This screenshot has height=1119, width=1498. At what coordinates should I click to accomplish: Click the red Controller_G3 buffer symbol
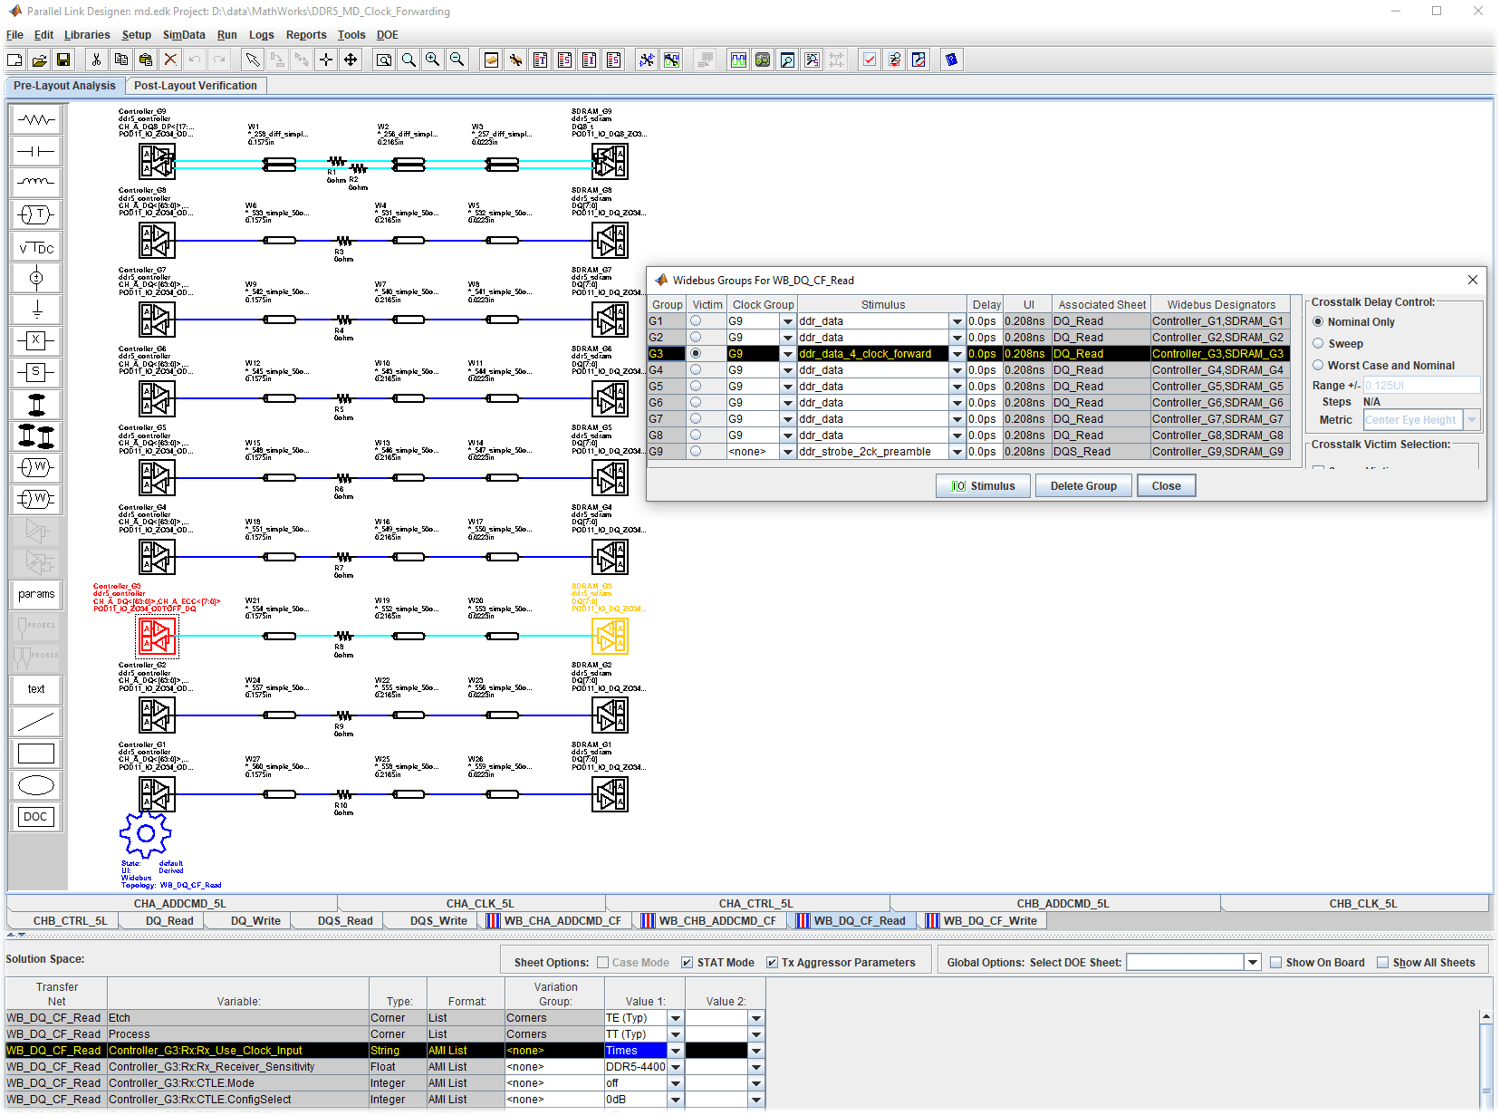(x=157, y=636)
